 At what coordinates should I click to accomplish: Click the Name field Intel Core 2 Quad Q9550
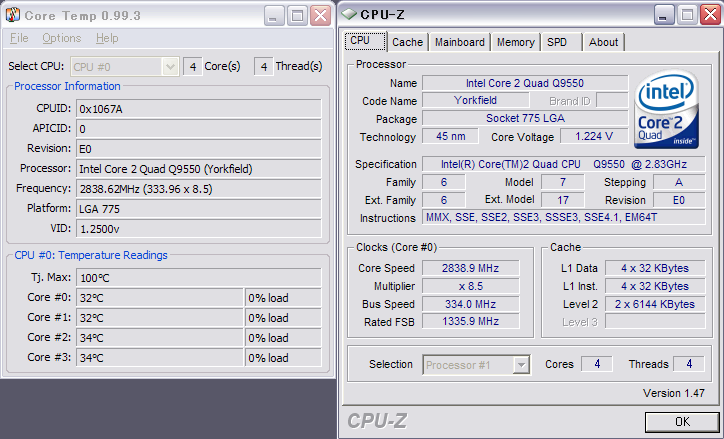point(525,83)
